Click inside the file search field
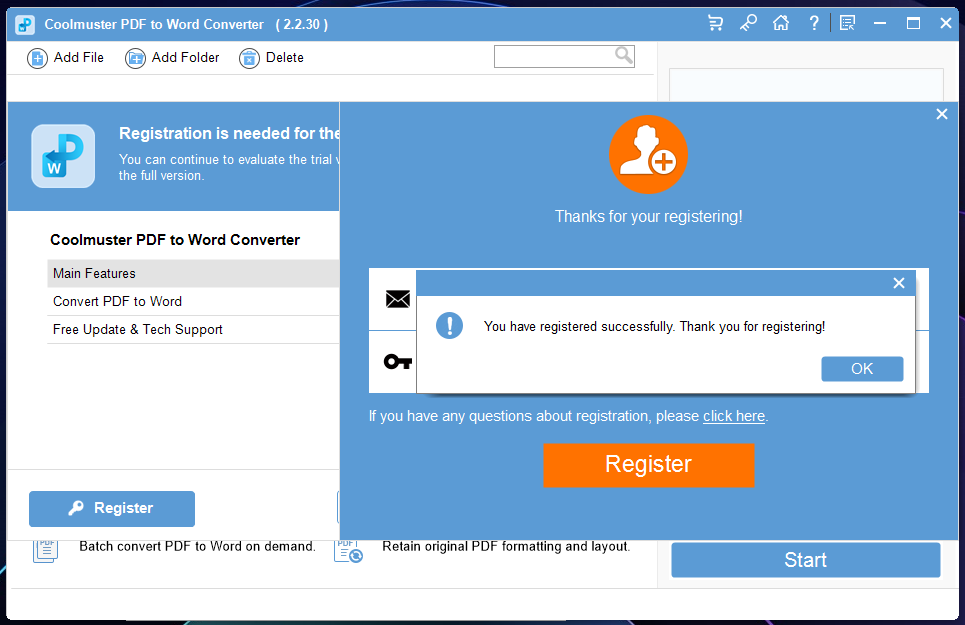Image resolution: width=965 pixels, height=625 pixels. [x=554, y=57]
